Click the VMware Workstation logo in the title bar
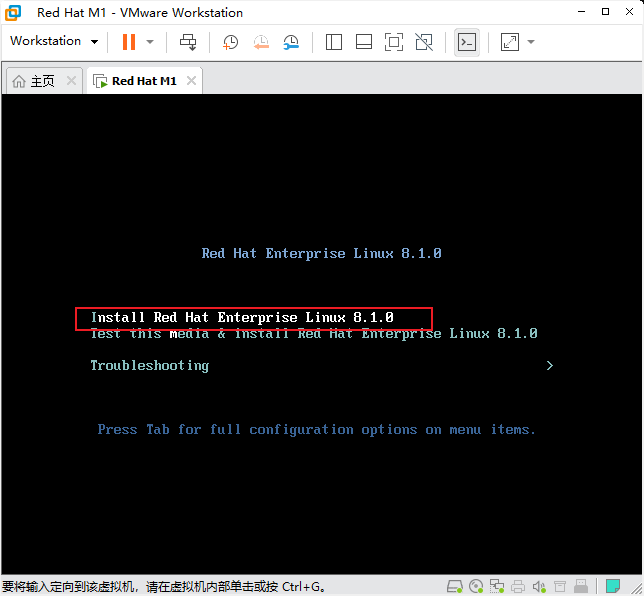The width and height of the screenshot is (644, 596). (13, 13)
